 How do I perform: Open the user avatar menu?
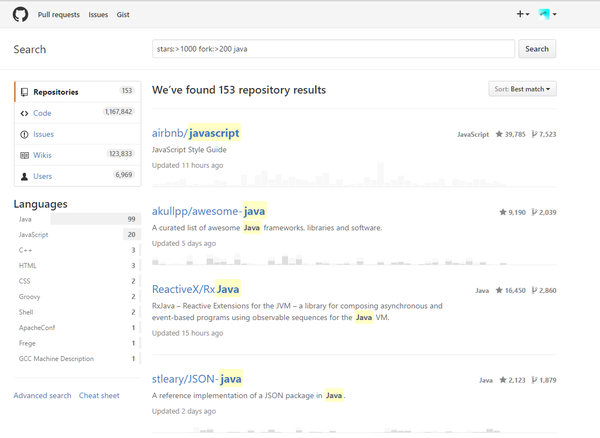coord(547,14)
